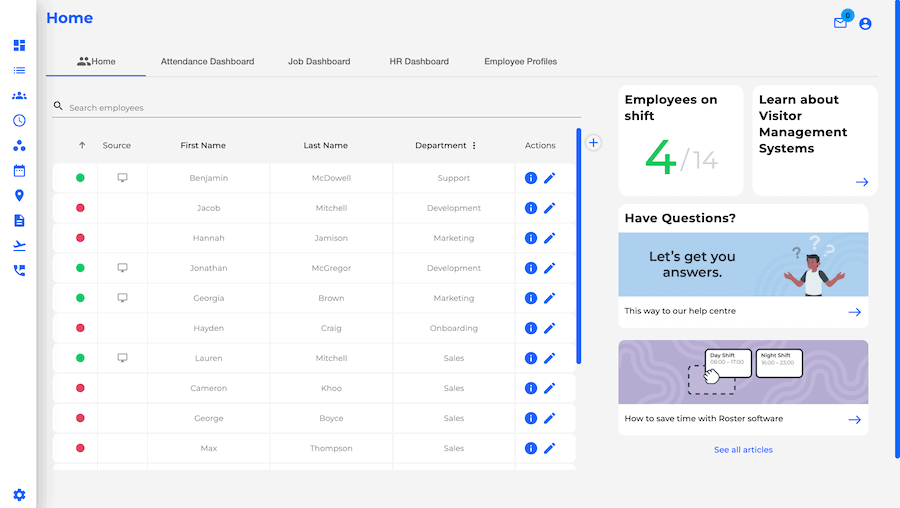Viewport: 900px width, 508px height.
Task: View info for Cameron Khoo
Action: pos(531,388)
